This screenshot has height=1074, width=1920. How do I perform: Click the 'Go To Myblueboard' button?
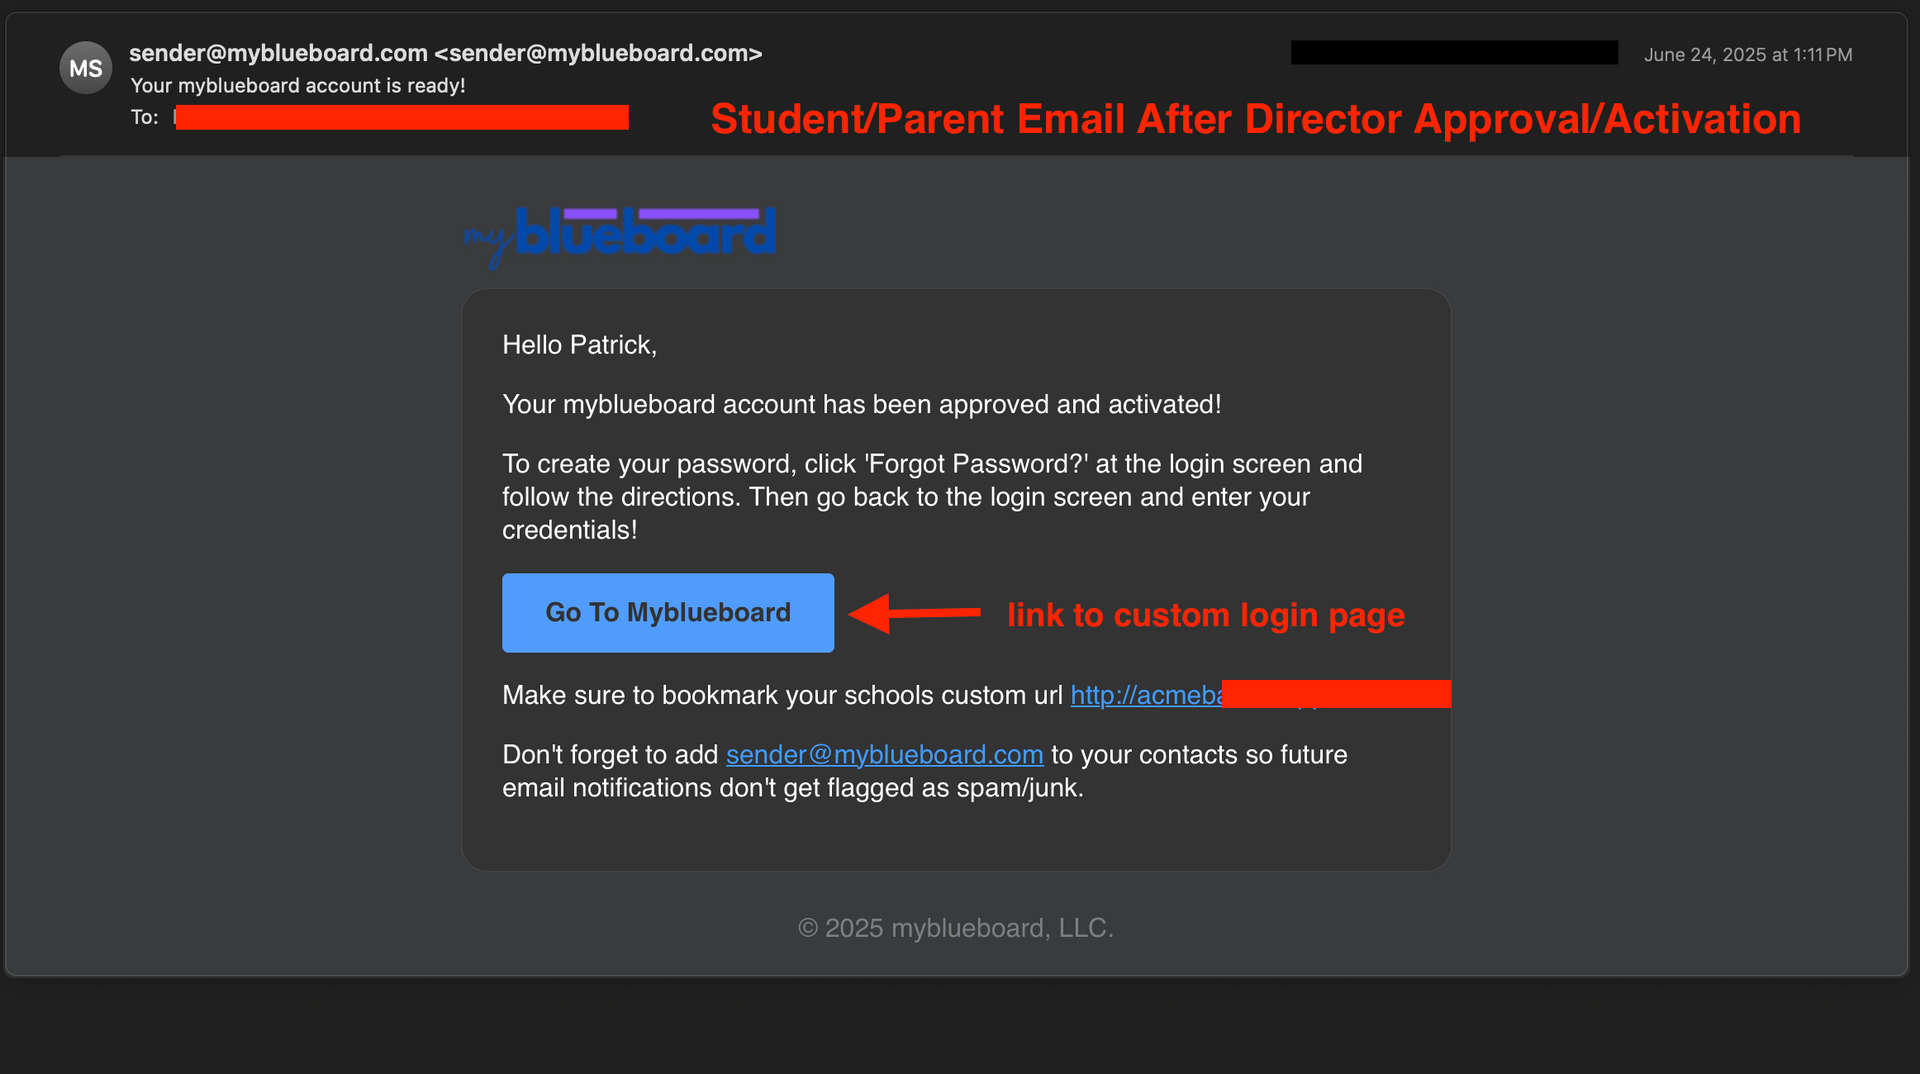pyautogui.click(x=667, y=612)
